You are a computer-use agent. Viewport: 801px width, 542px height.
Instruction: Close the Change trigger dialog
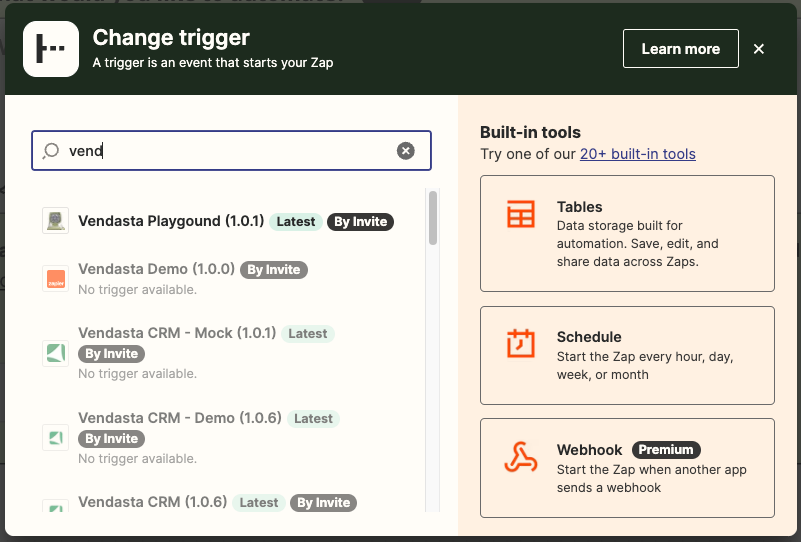coord(759,49)
